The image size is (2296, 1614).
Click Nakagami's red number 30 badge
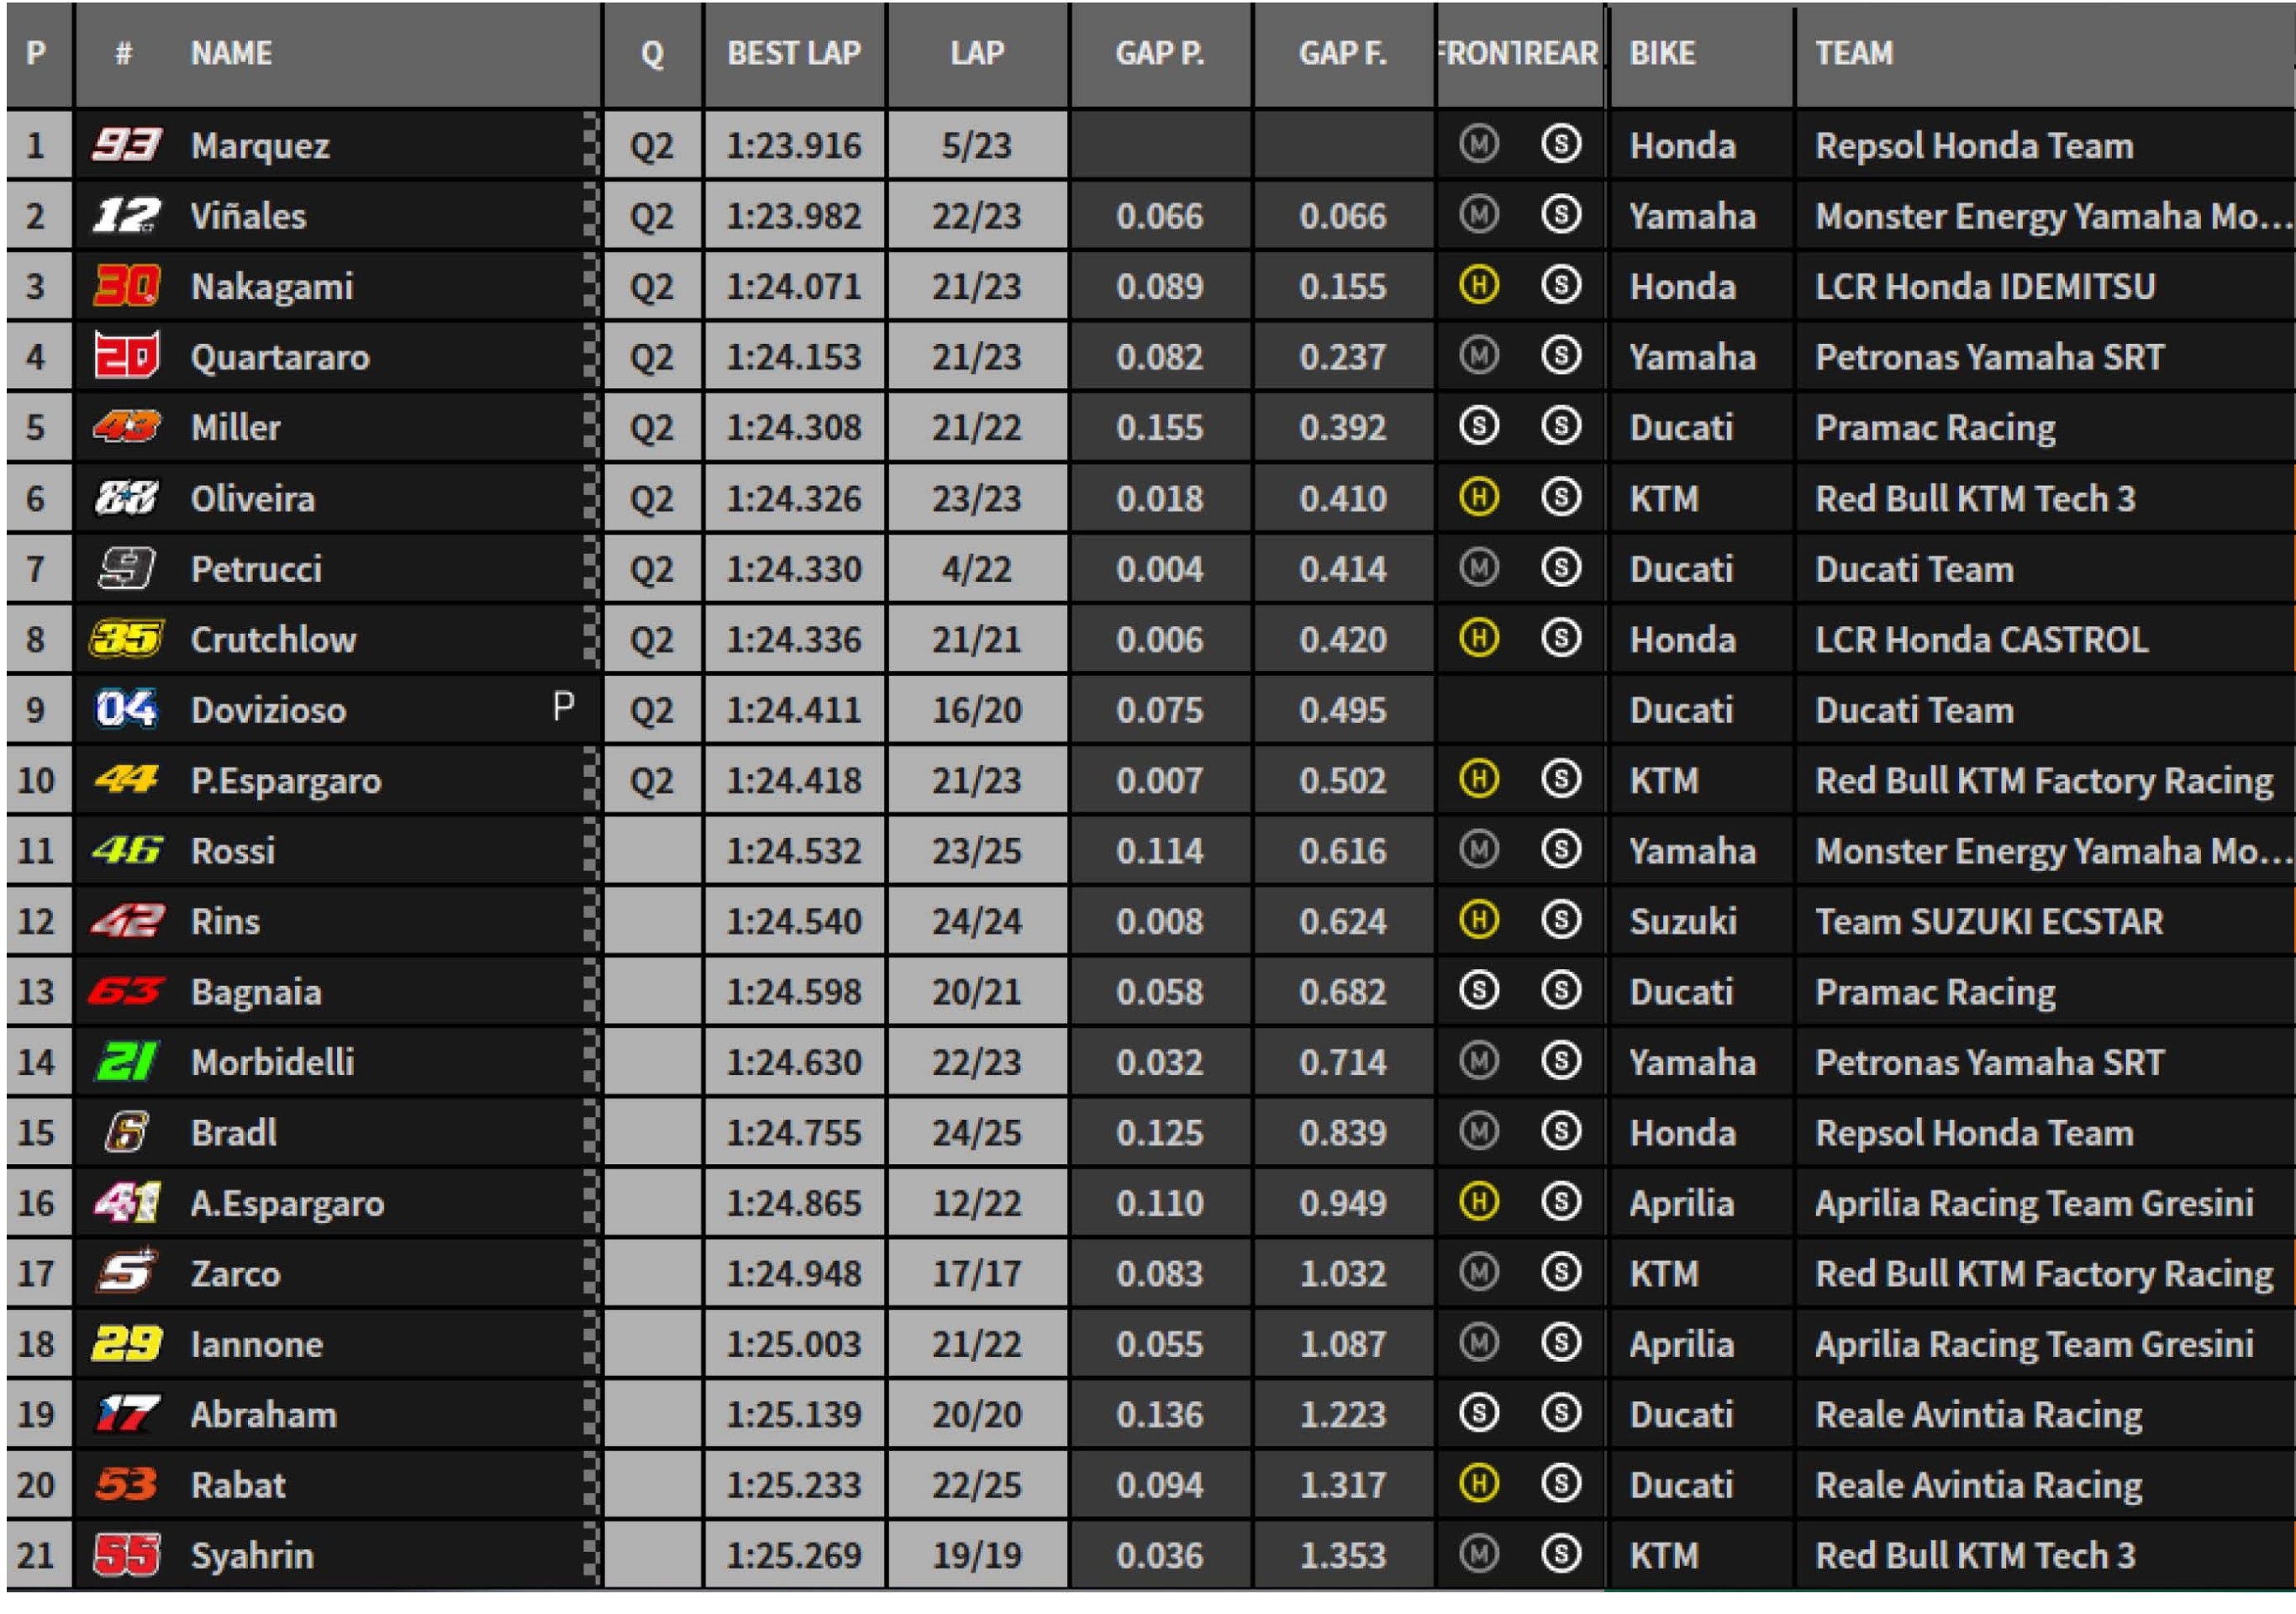[126, 287]
